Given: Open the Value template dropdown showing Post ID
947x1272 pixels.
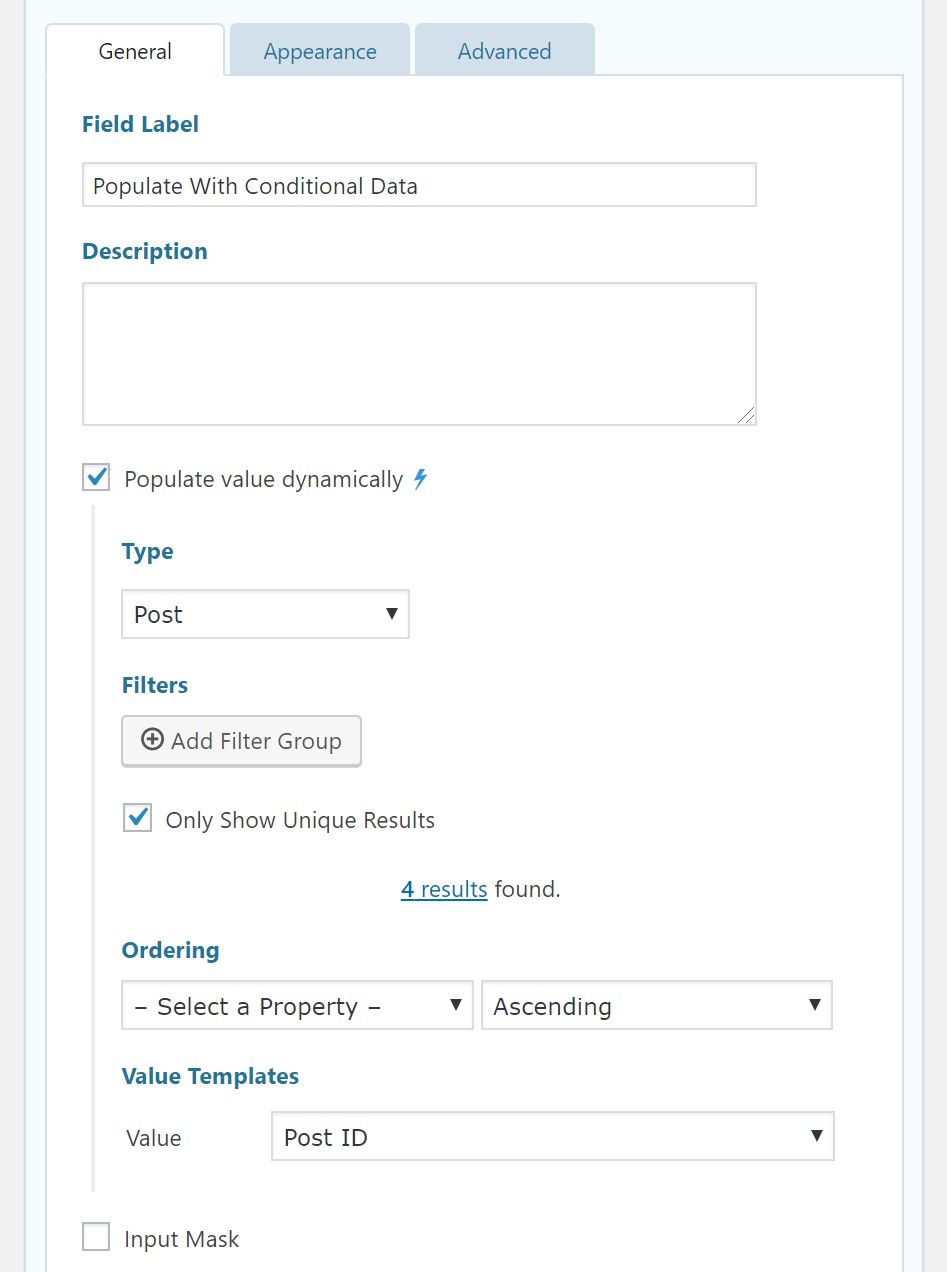Looking at the screenshot, I should click(552, 1137).
